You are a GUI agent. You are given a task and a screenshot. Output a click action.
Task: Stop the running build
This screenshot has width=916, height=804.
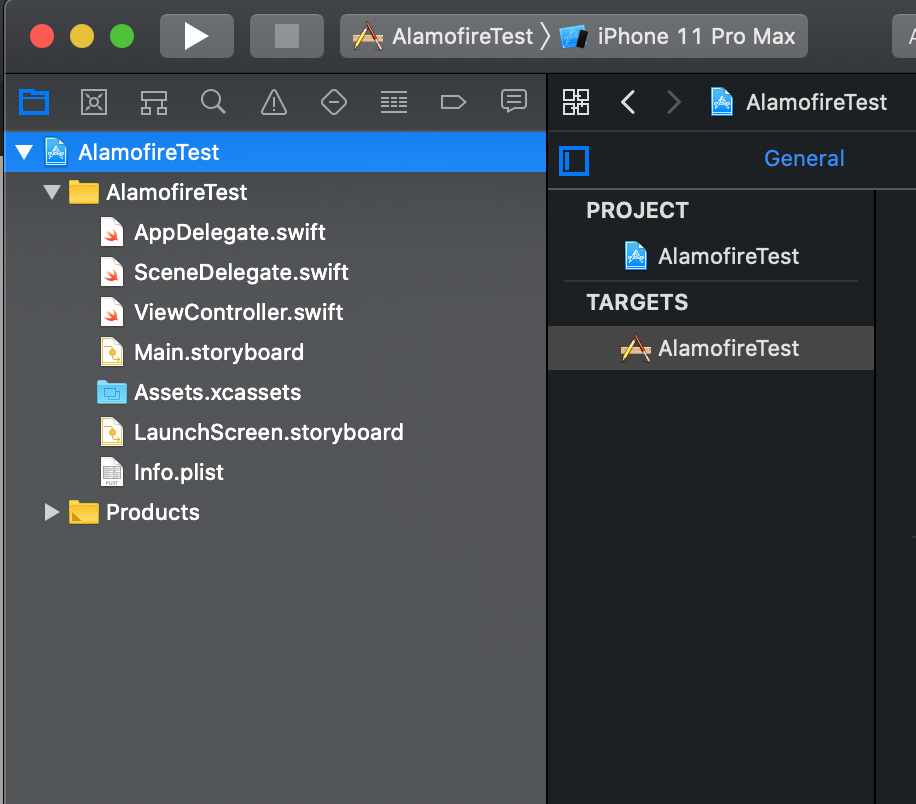click(287, 36)
